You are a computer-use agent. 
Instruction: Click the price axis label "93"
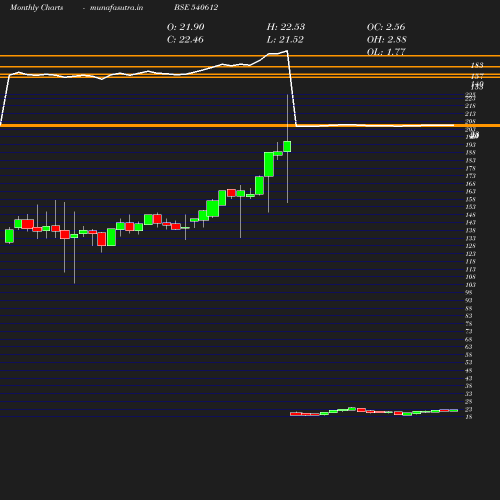[469, 300]
